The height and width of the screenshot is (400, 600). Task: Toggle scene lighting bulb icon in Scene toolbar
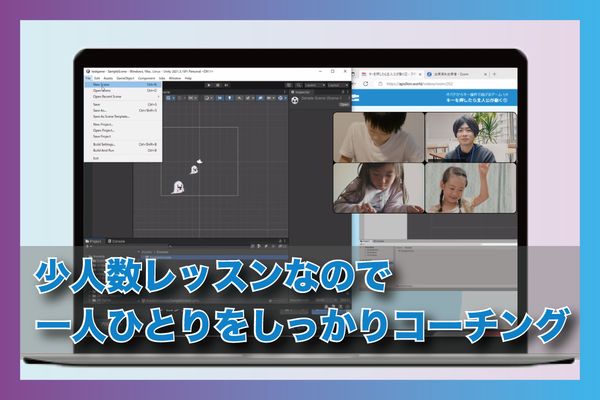click(x=230, y=98)
